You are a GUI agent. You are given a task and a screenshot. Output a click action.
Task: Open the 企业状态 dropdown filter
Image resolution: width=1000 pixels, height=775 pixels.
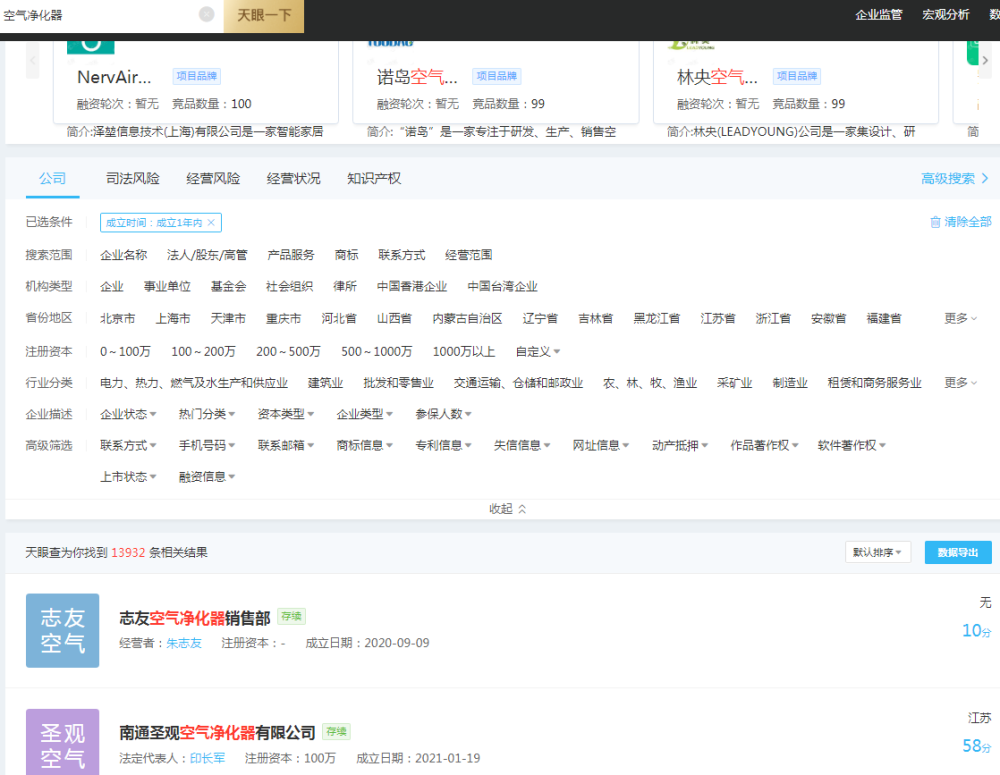coord(128,414)
